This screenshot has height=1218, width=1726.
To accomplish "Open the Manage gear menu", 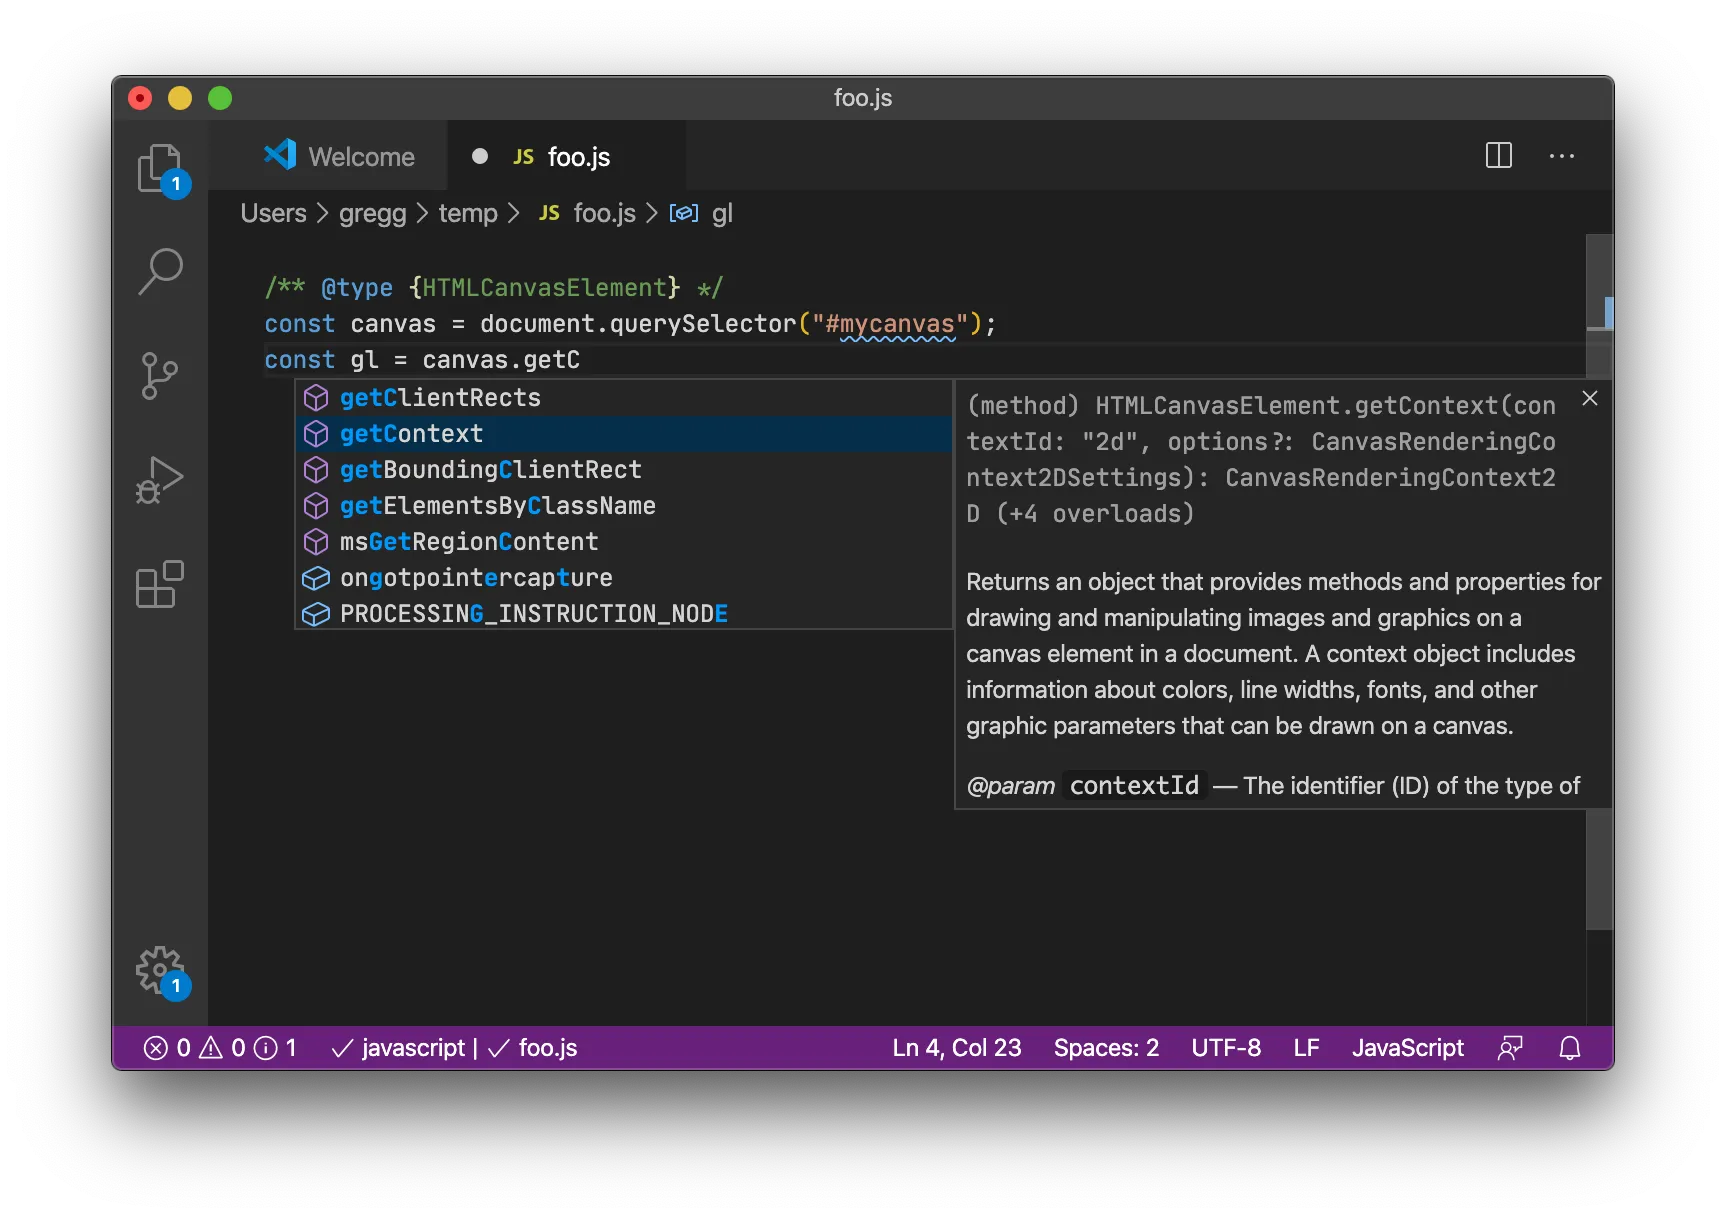I will 160,970.
